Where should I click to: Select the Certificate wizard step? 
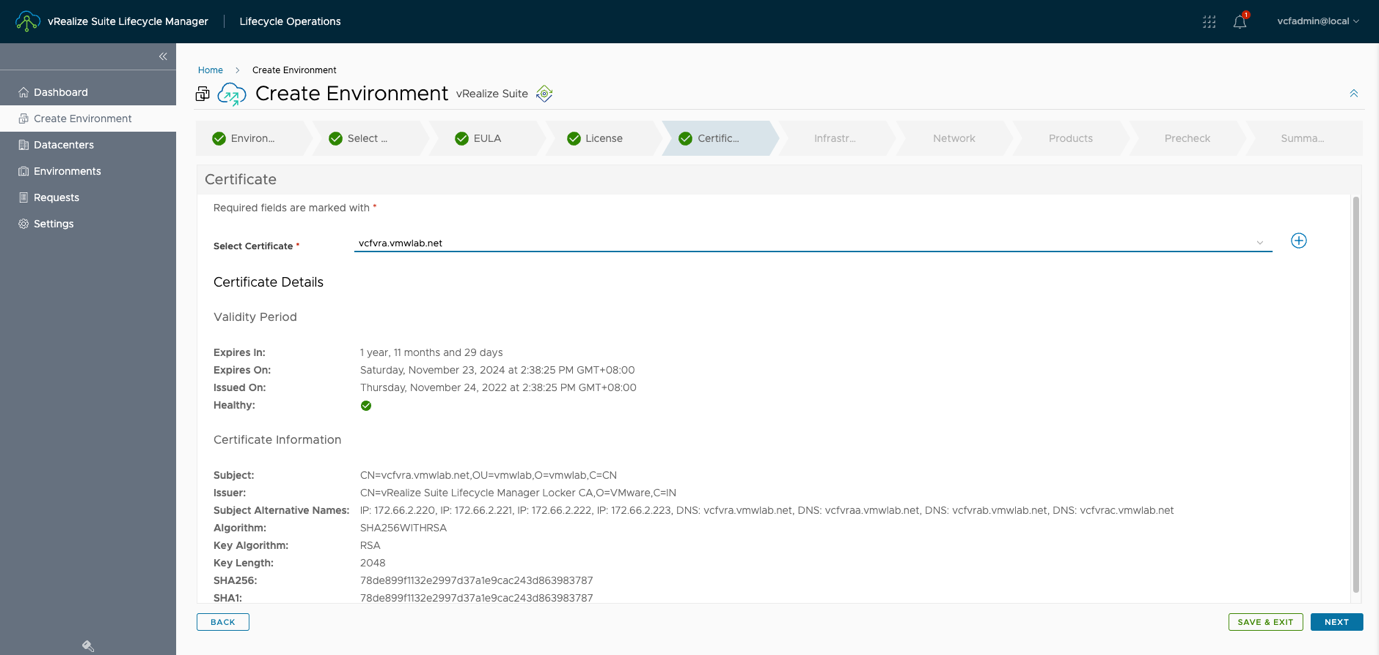click(718, 138)
